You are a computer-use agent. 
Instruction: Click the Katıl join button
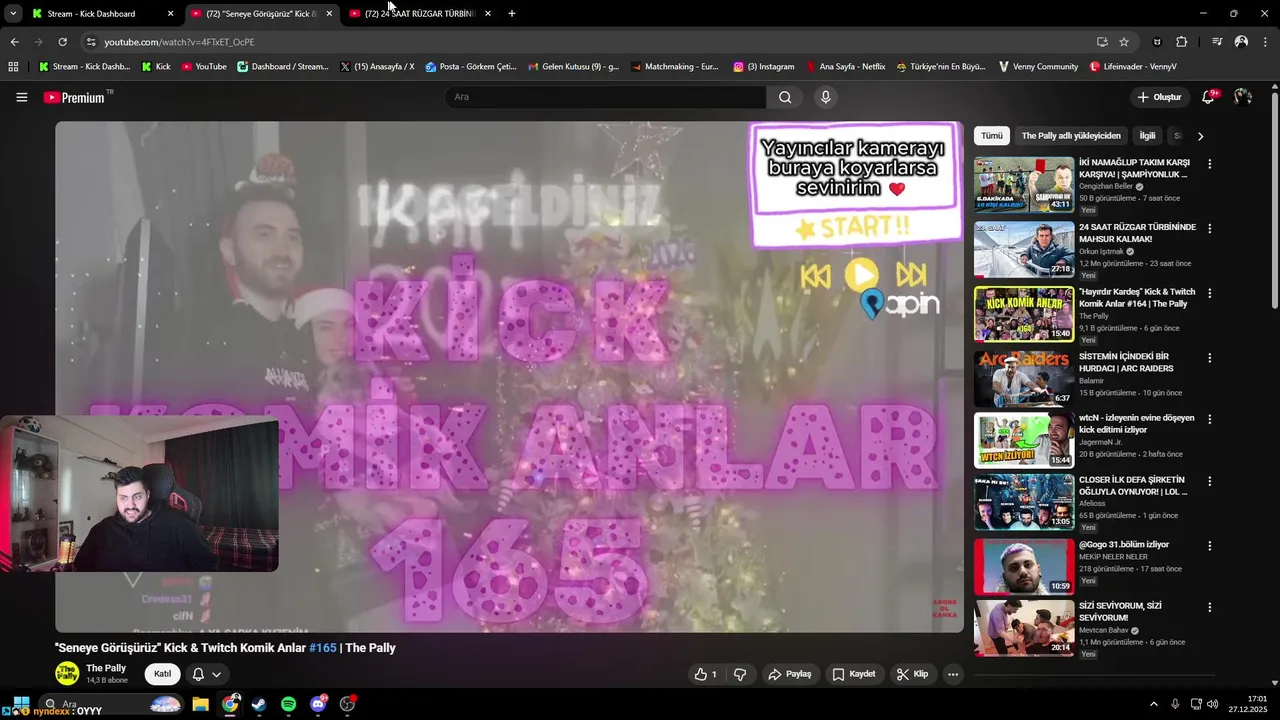point(162,674)
